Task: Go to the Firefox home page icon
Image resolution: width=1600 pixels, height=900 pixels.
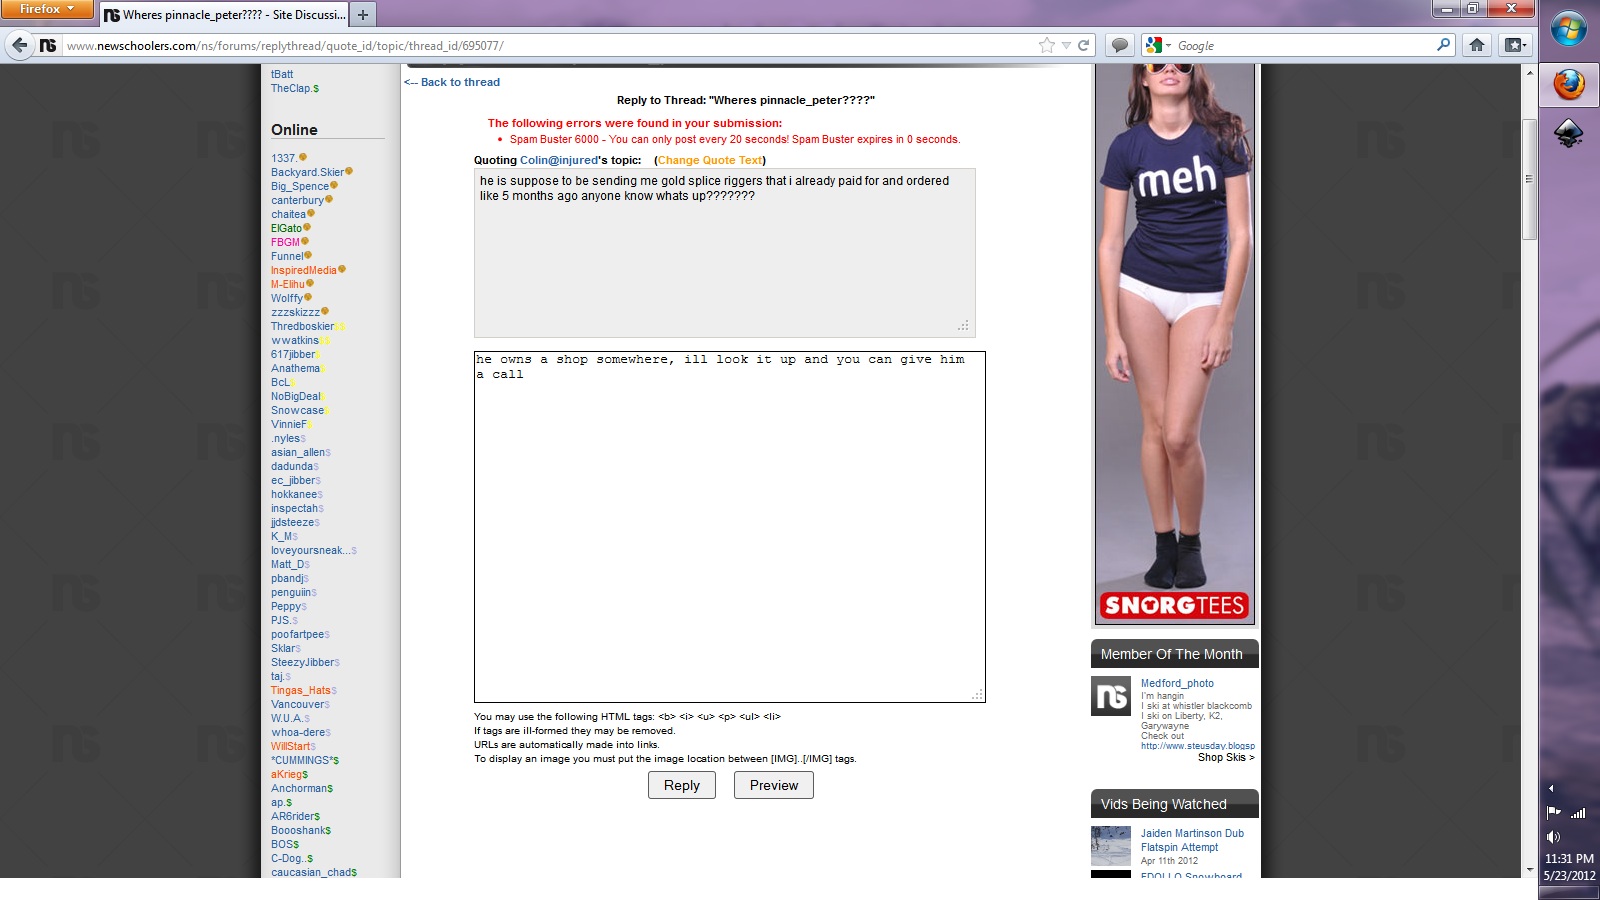Action: coord(1477,45)
